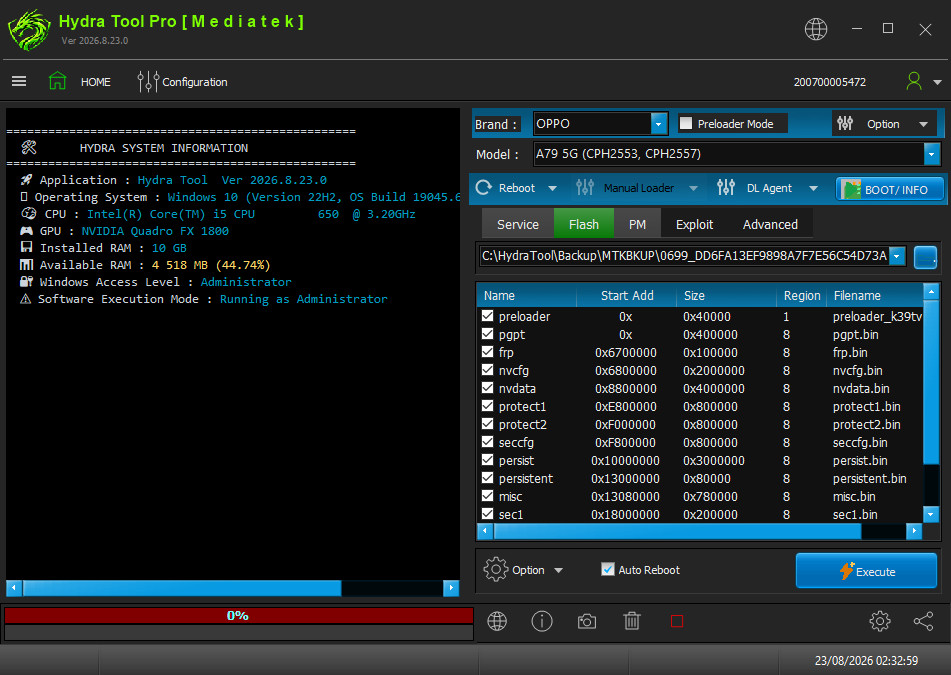The image size is (951, 675).
Task: Click the globe icon in bottom toolbar
Action: [x=497, y=621]
